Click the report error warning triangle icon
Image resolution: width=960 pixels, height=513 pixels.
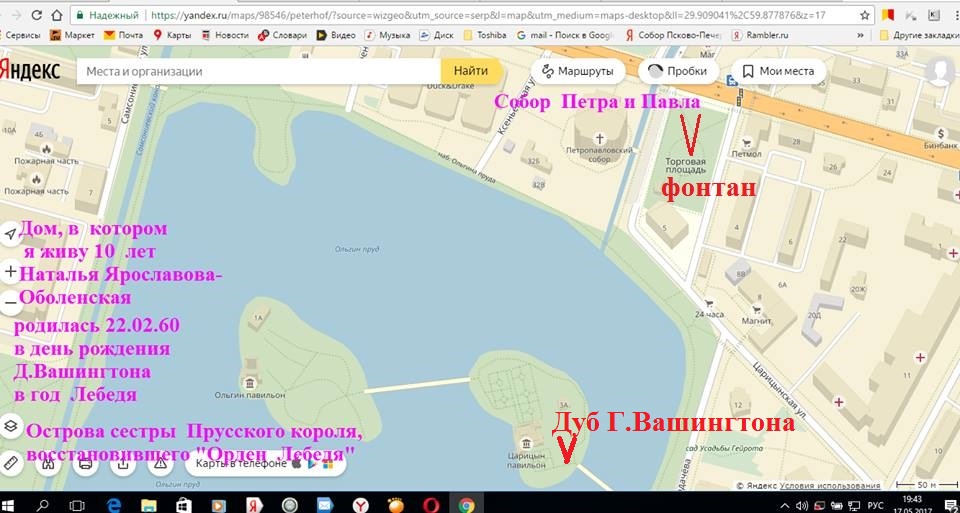pos(160,463)
